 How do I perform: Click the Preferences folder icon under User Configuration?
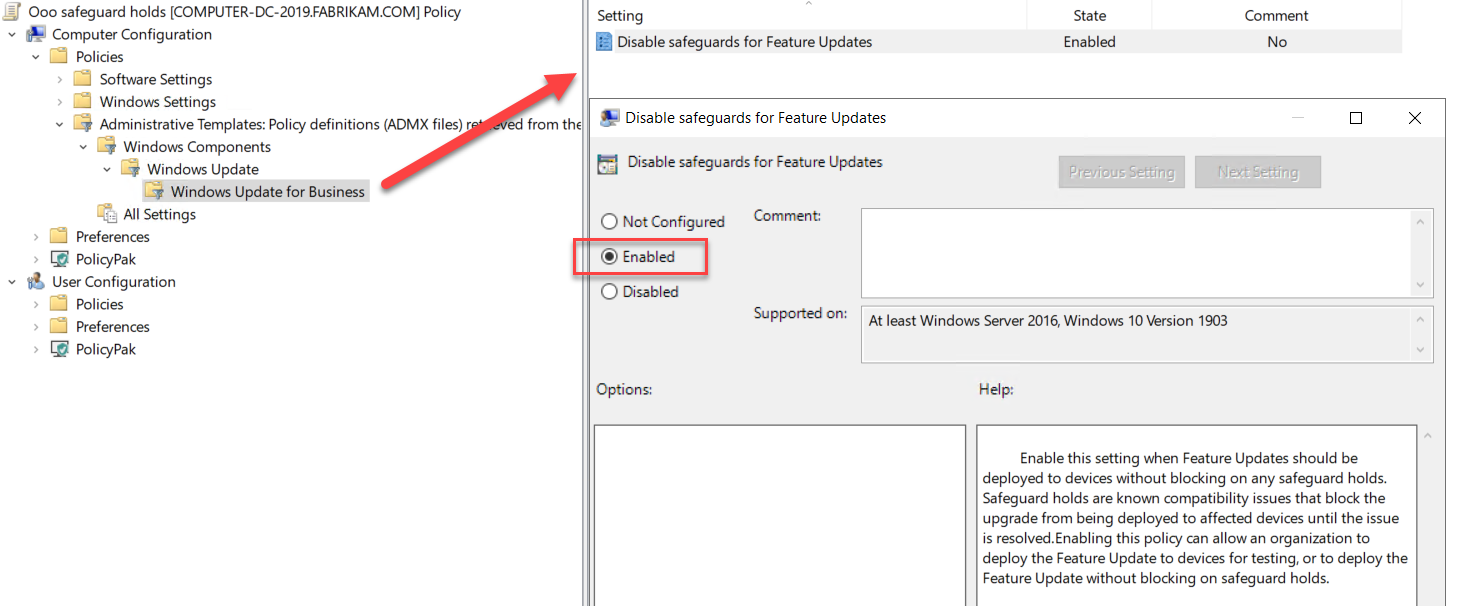(x=59, y=327)
